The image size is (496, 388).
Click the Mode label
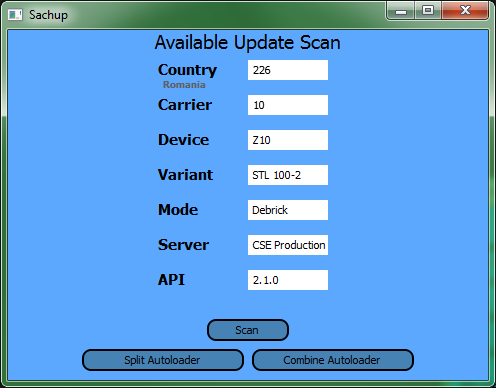pos(178,210)
